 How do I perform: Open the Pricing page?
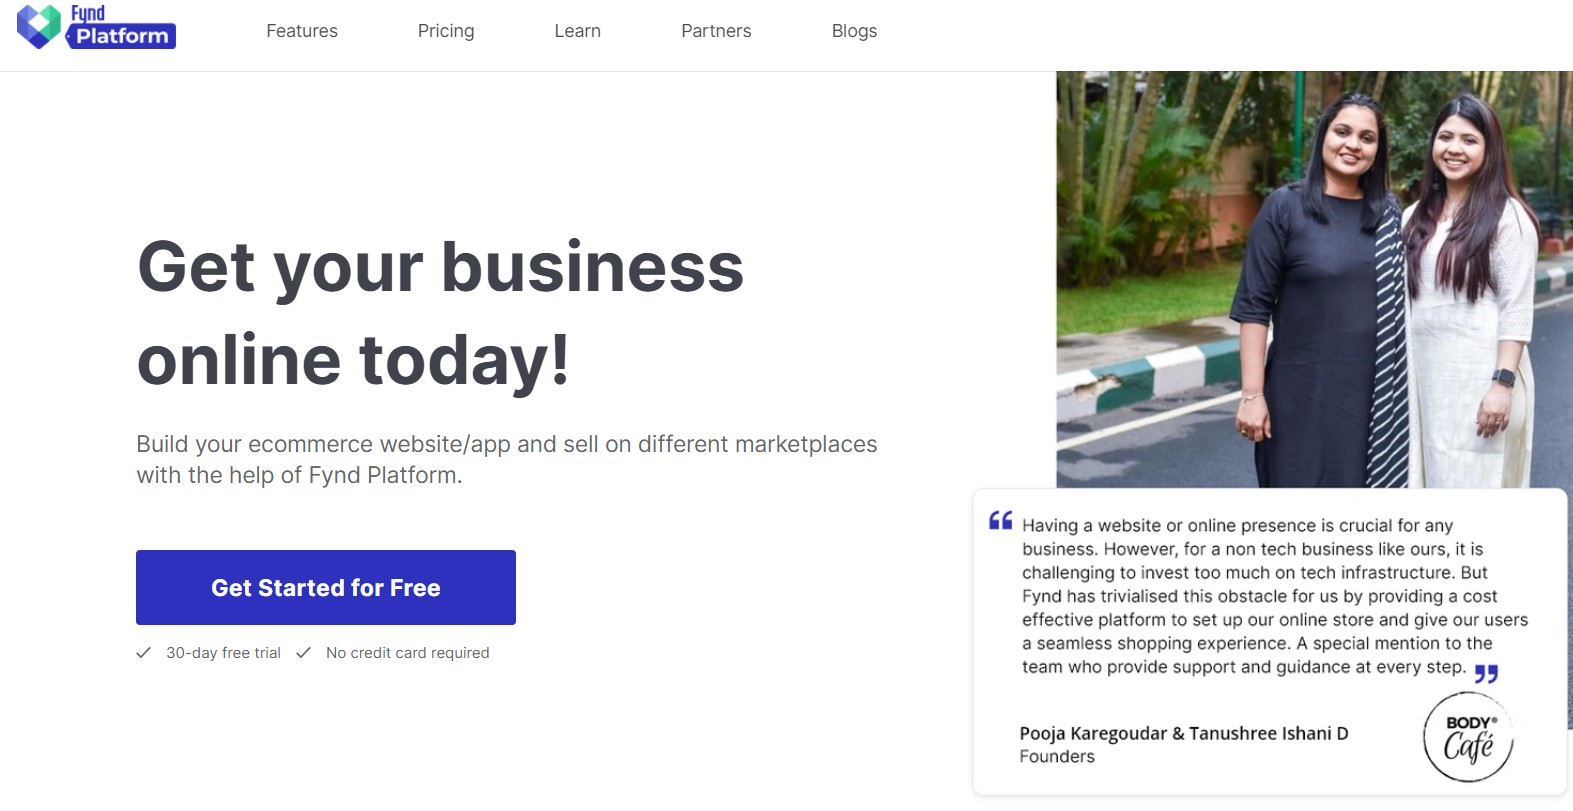[x=446, y=31]
